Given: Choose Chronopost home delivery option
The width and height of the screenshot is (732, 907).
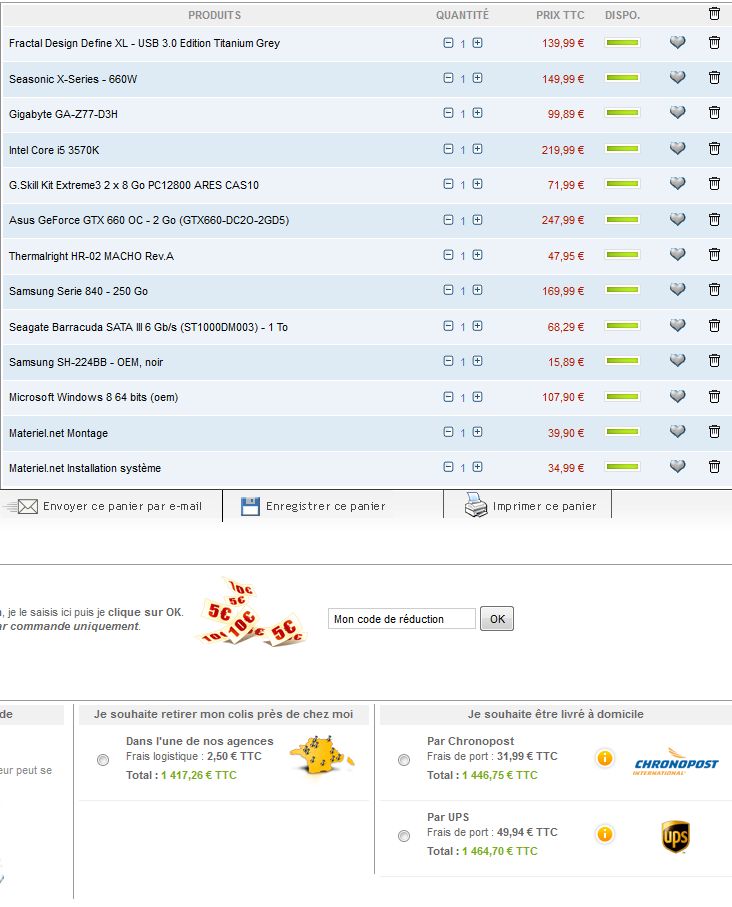Looking at the screenshot, I should (404, 759).
